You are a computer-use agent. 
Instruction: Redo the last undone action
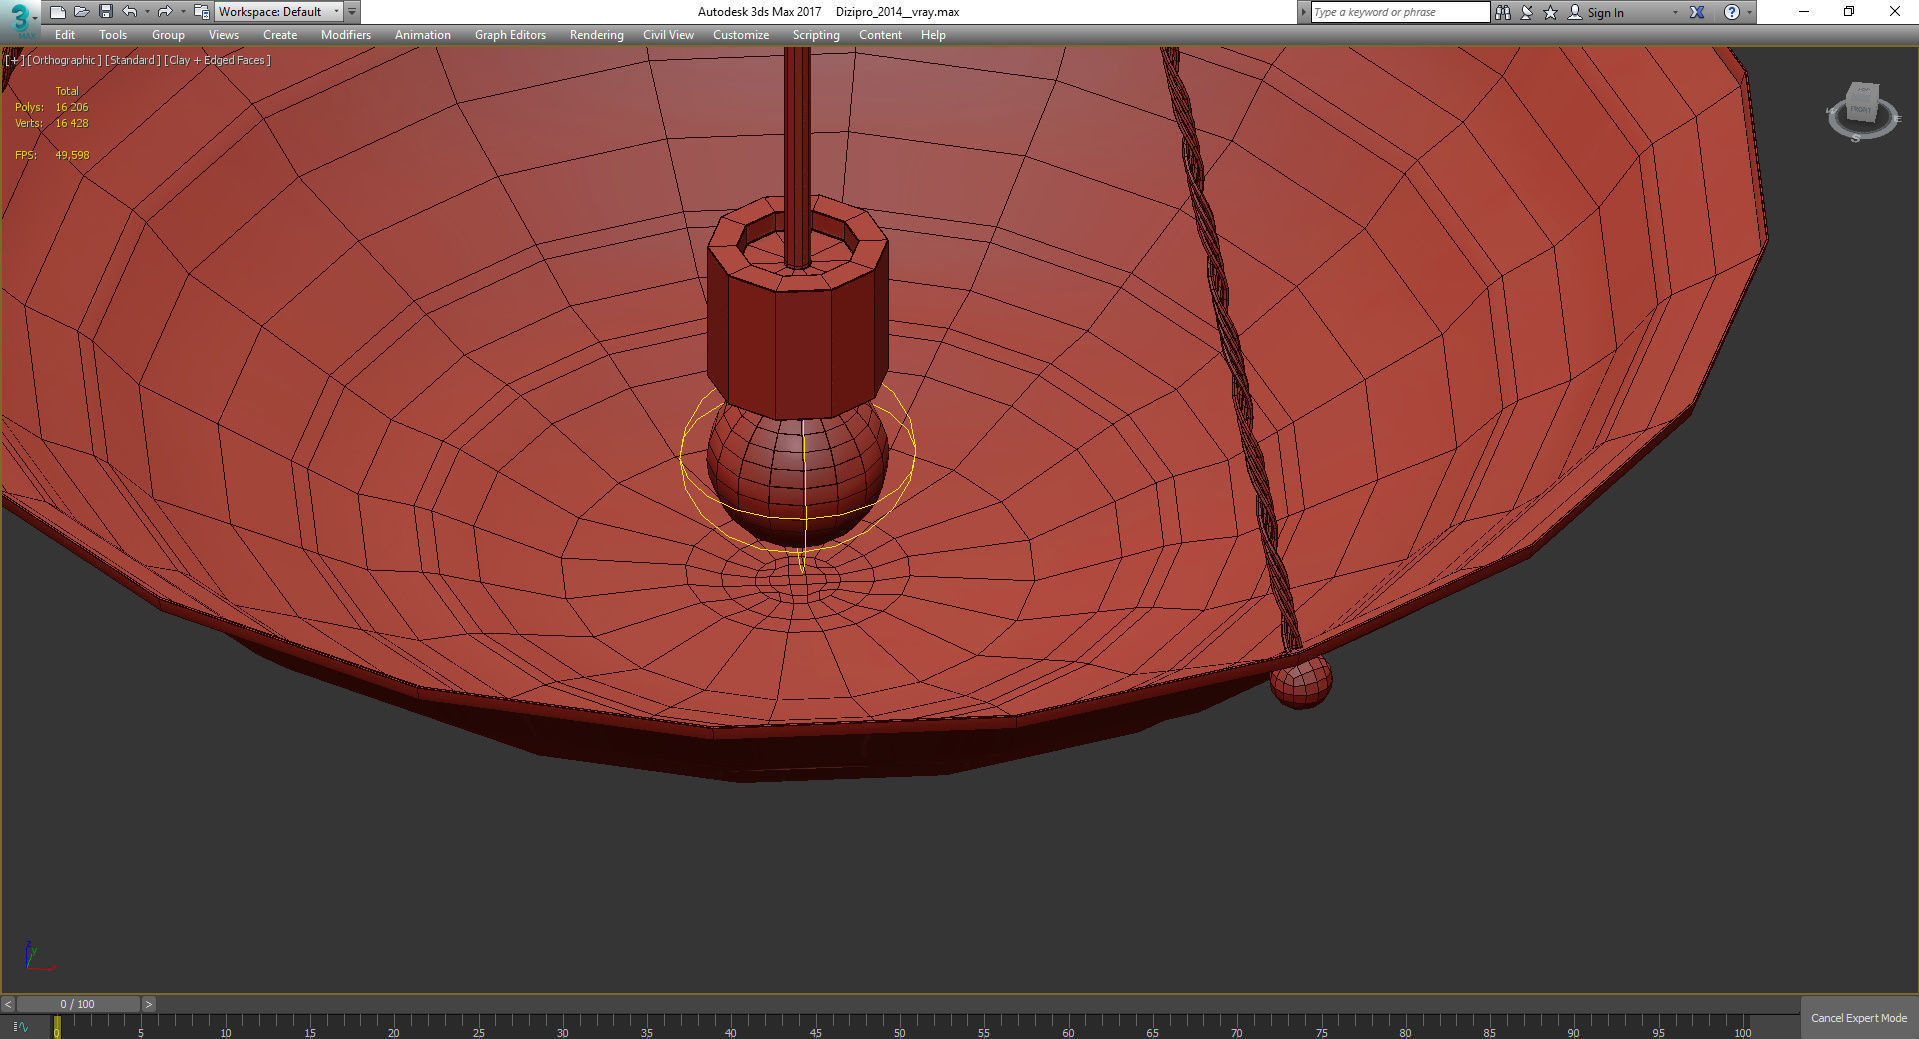(x=165, y=12)
